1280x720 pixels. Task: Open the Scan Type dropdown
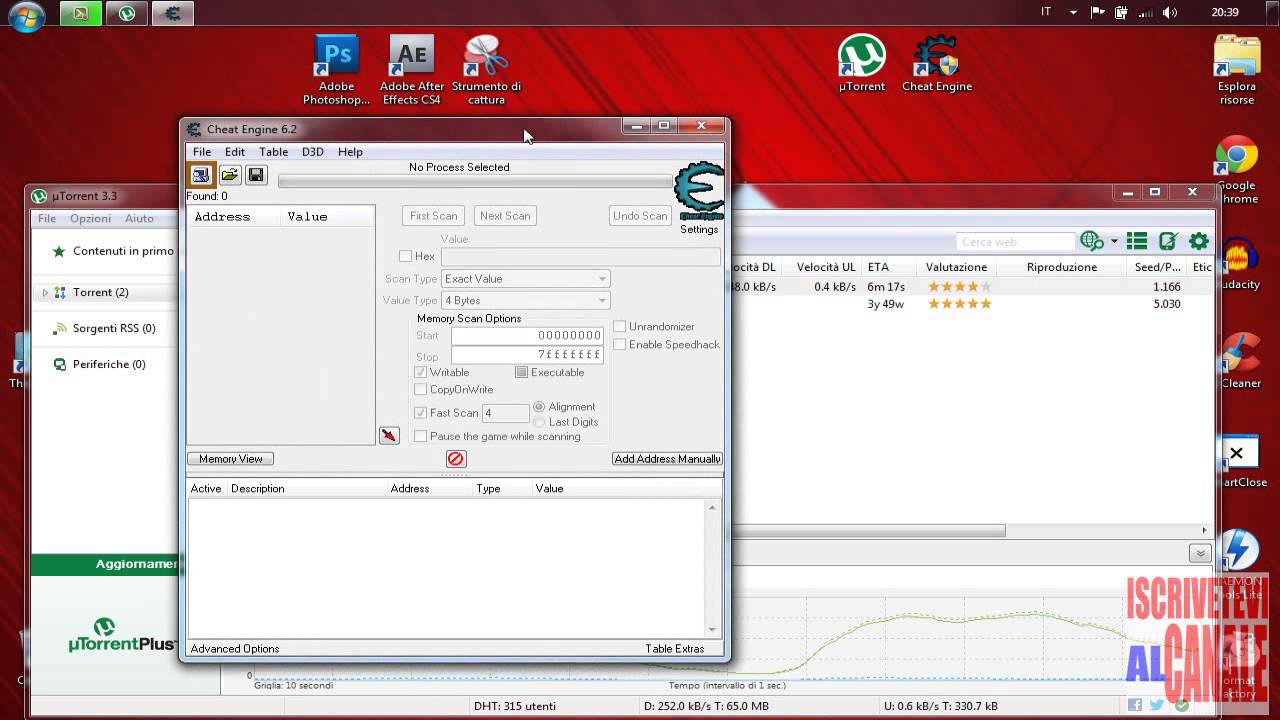click(x=525, y=279)
